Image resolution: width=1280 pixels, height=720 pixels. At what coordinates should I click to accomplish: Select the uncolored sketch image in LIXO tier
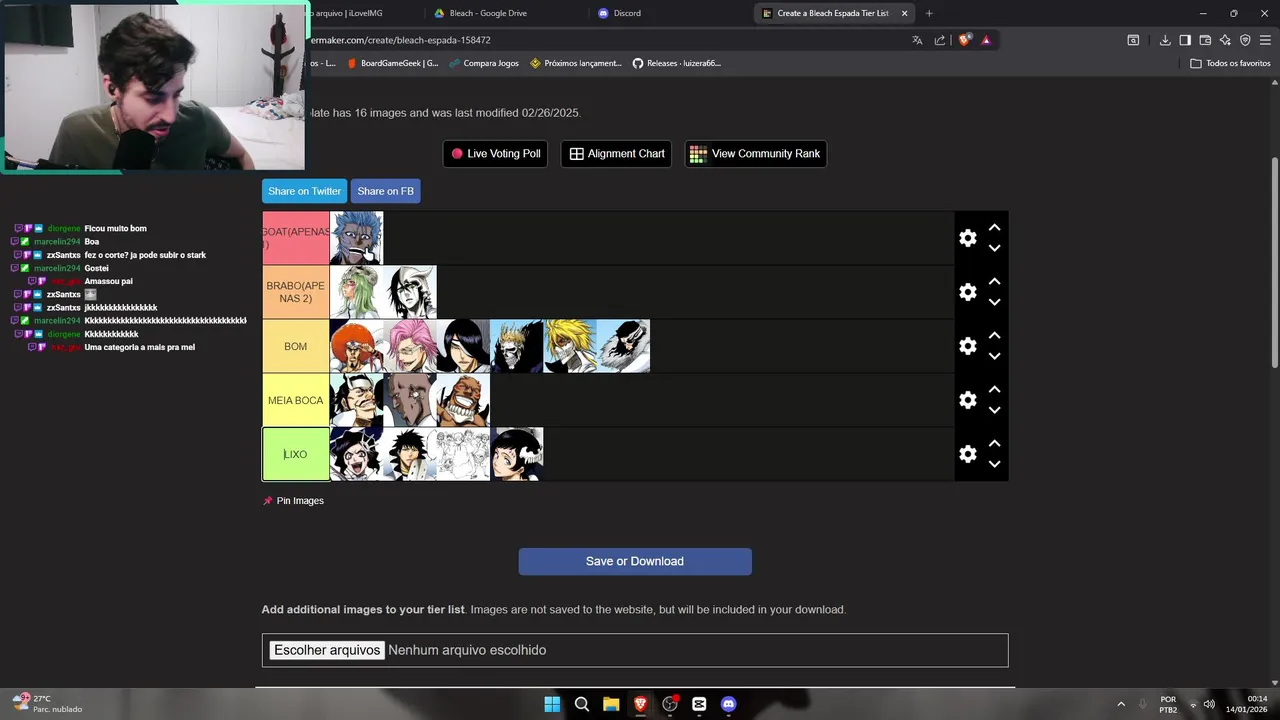point(463,454)
